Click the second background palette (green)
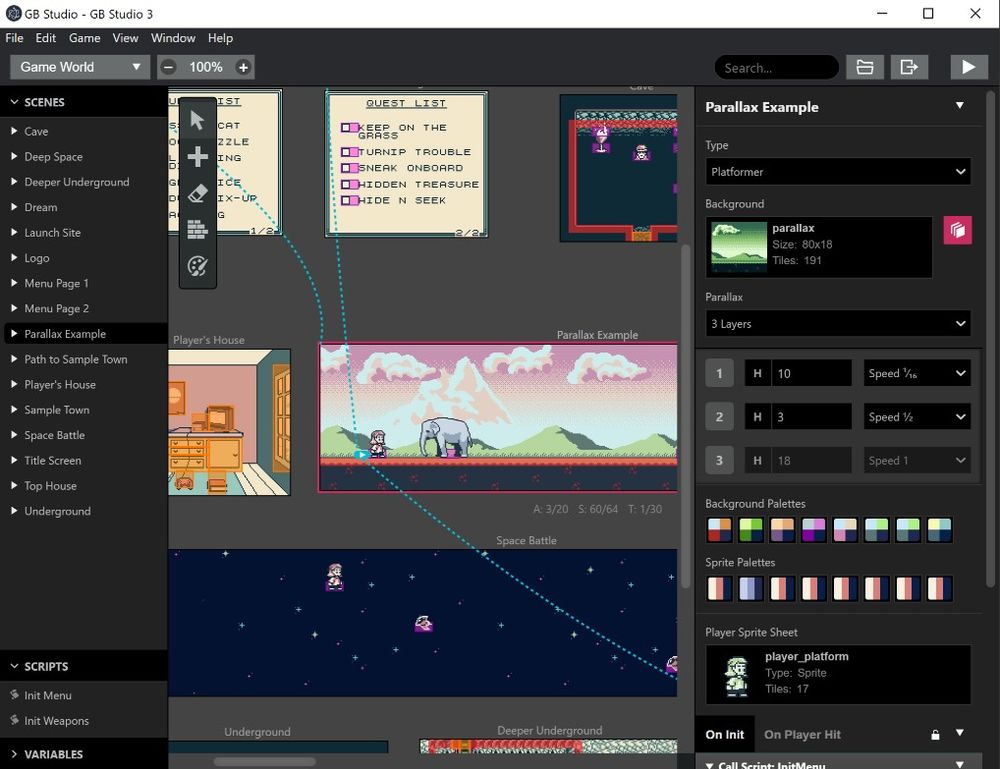This screenshot has width=1000, height=769. pyautogui.click(x=751, y=530)
